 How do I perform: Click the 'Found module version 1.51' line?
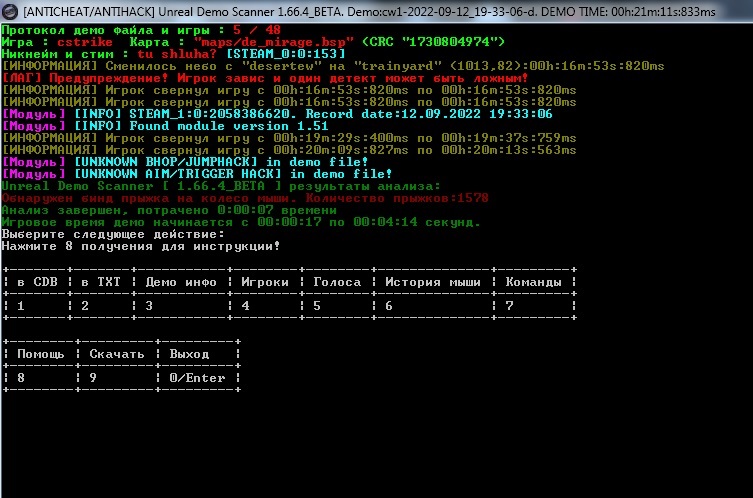click(x=165, y=126)
